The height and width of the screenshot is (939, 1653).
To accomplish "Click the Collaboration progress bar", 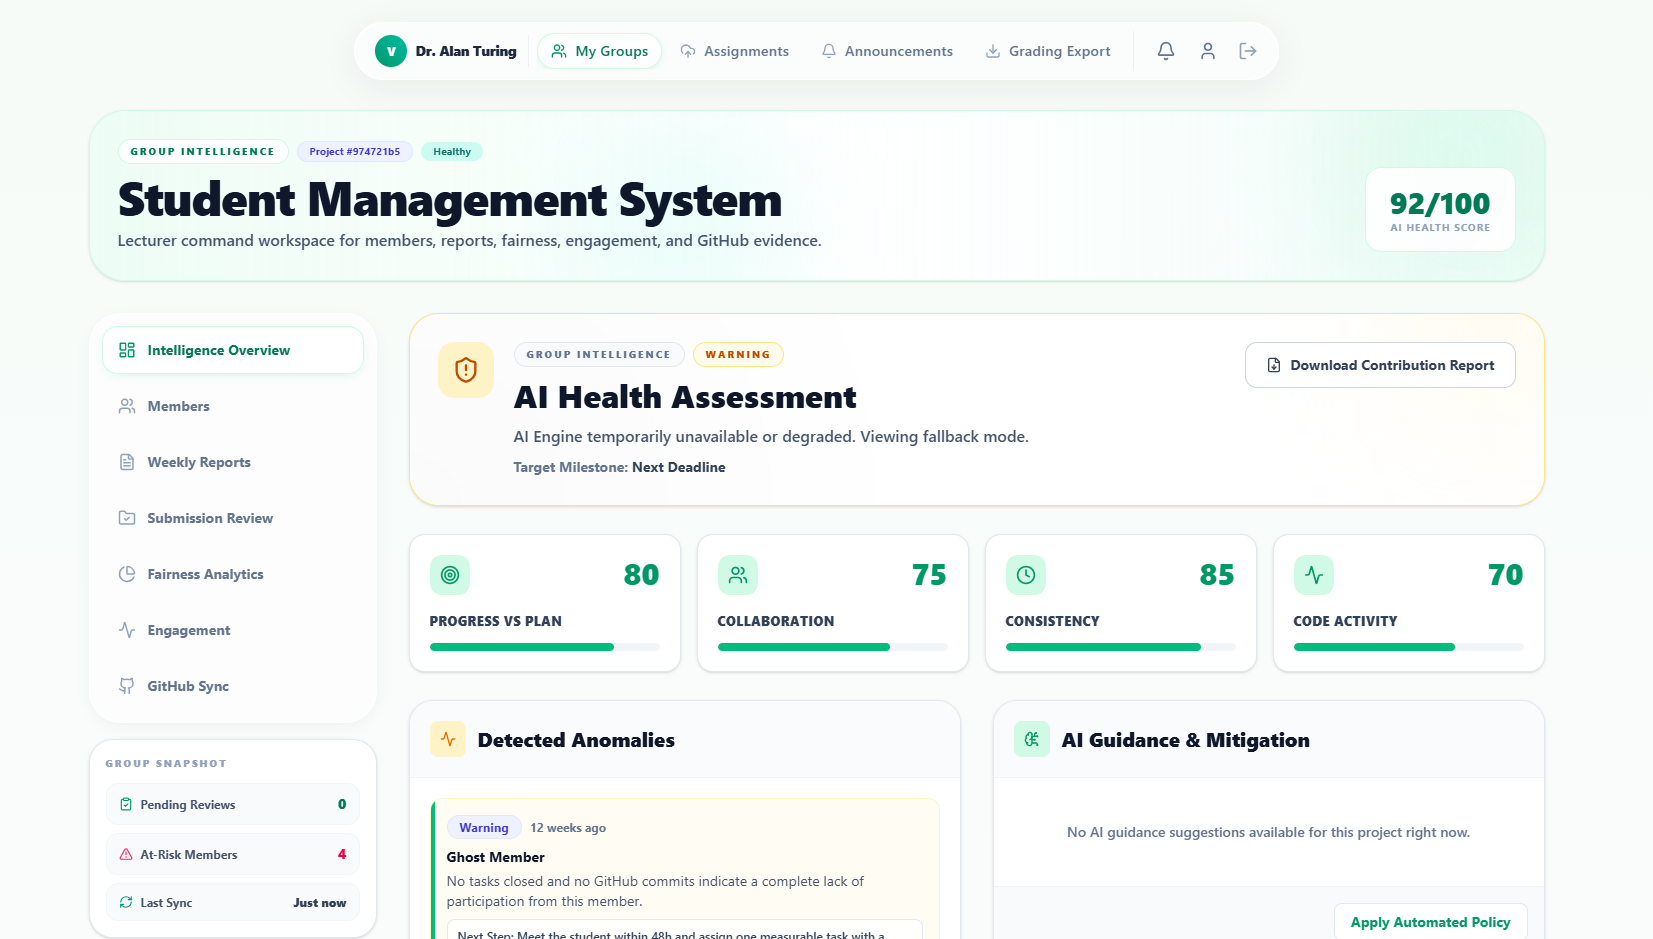I will (833, 647).
